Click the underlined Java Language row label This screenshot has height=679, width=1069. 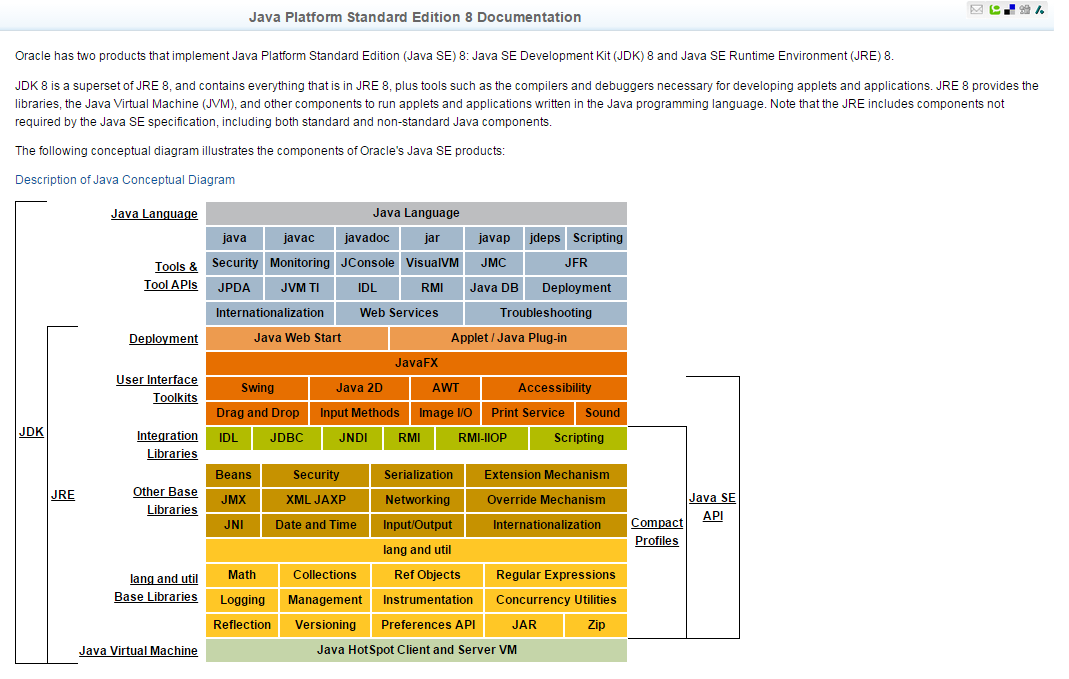click(x=154, y=213)
